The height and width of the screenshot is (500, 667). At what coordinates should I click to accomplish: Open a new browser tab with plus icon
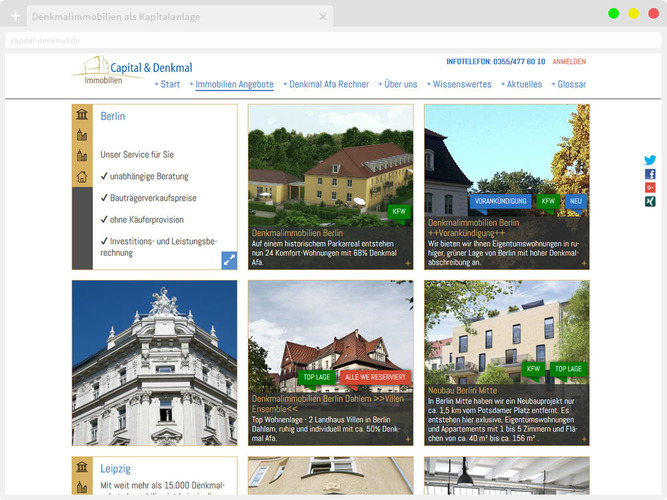tap(15, 17)
